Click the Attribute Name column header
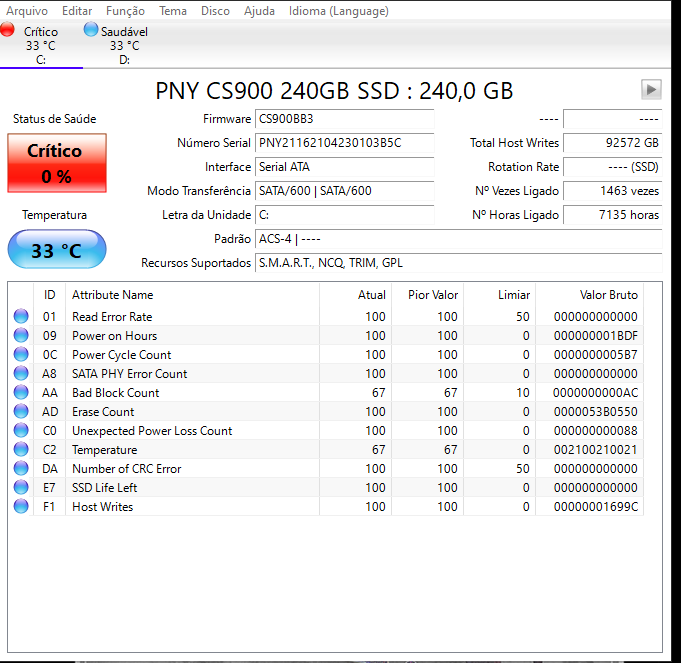 [192, 295]
